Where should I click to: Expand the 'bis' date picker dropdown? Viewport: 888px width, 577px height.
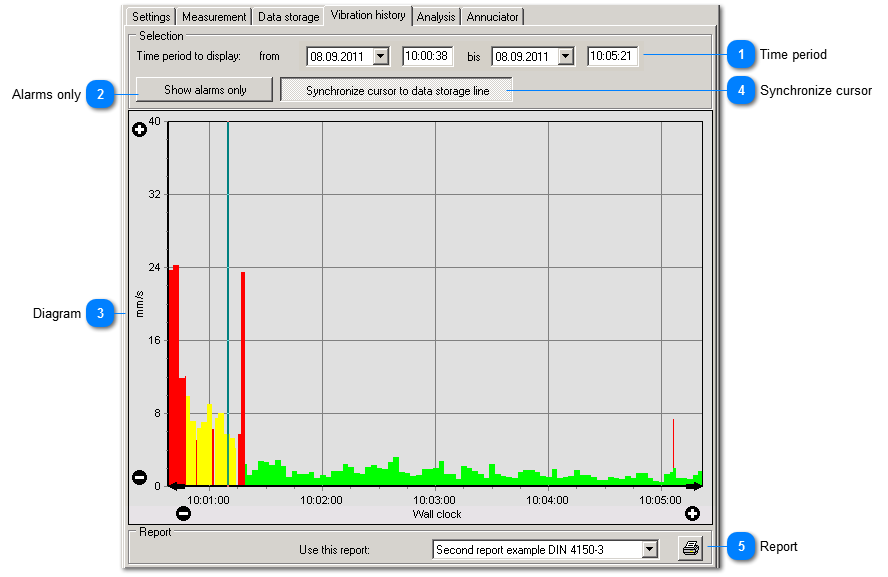(567, 55)
